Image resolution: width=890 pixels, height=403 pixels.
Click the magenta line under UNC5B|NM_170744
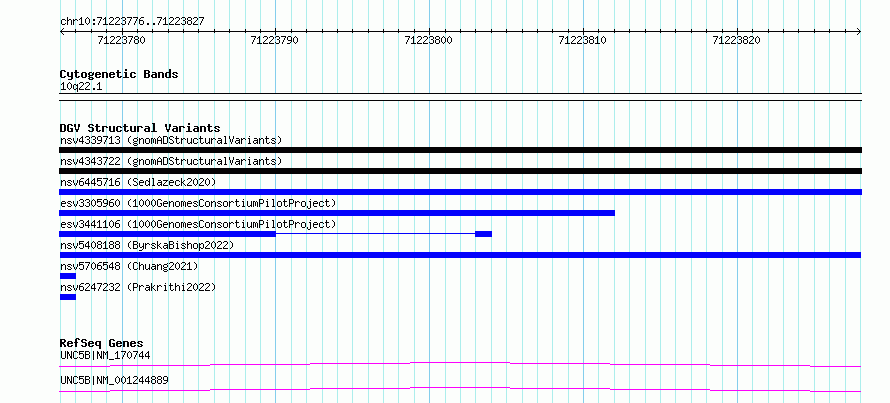pos(460,364)
